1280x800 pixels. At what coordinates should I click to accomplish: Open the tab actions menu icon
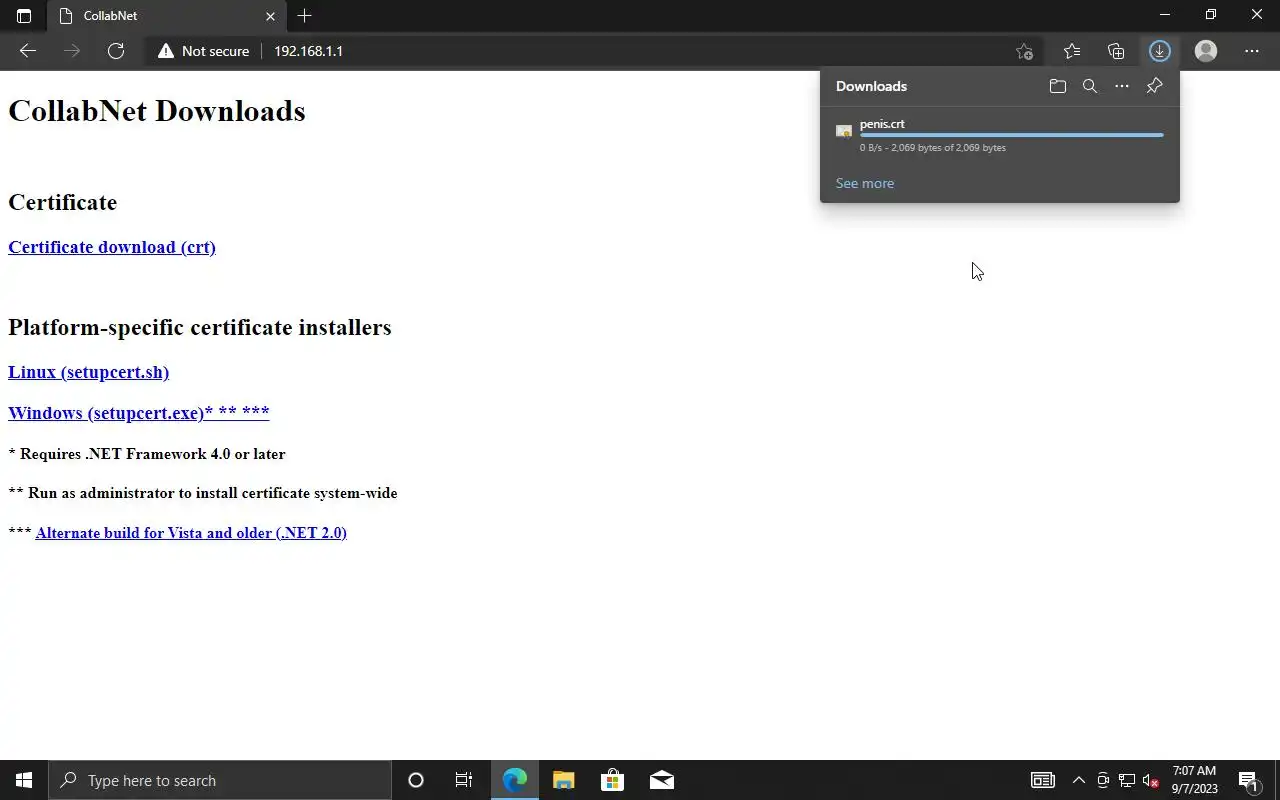click(24, 16)
